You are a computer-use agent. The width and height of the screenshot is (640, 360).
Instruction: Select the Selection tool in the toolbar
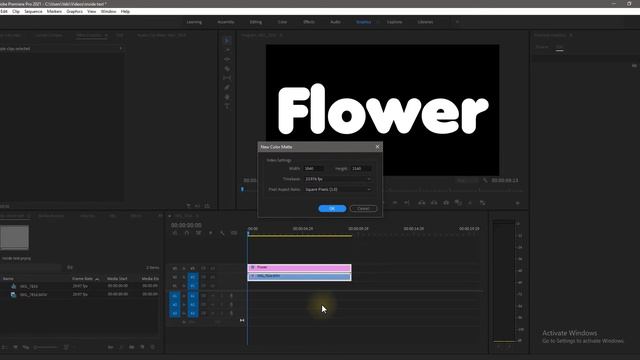tap(227, 40)
